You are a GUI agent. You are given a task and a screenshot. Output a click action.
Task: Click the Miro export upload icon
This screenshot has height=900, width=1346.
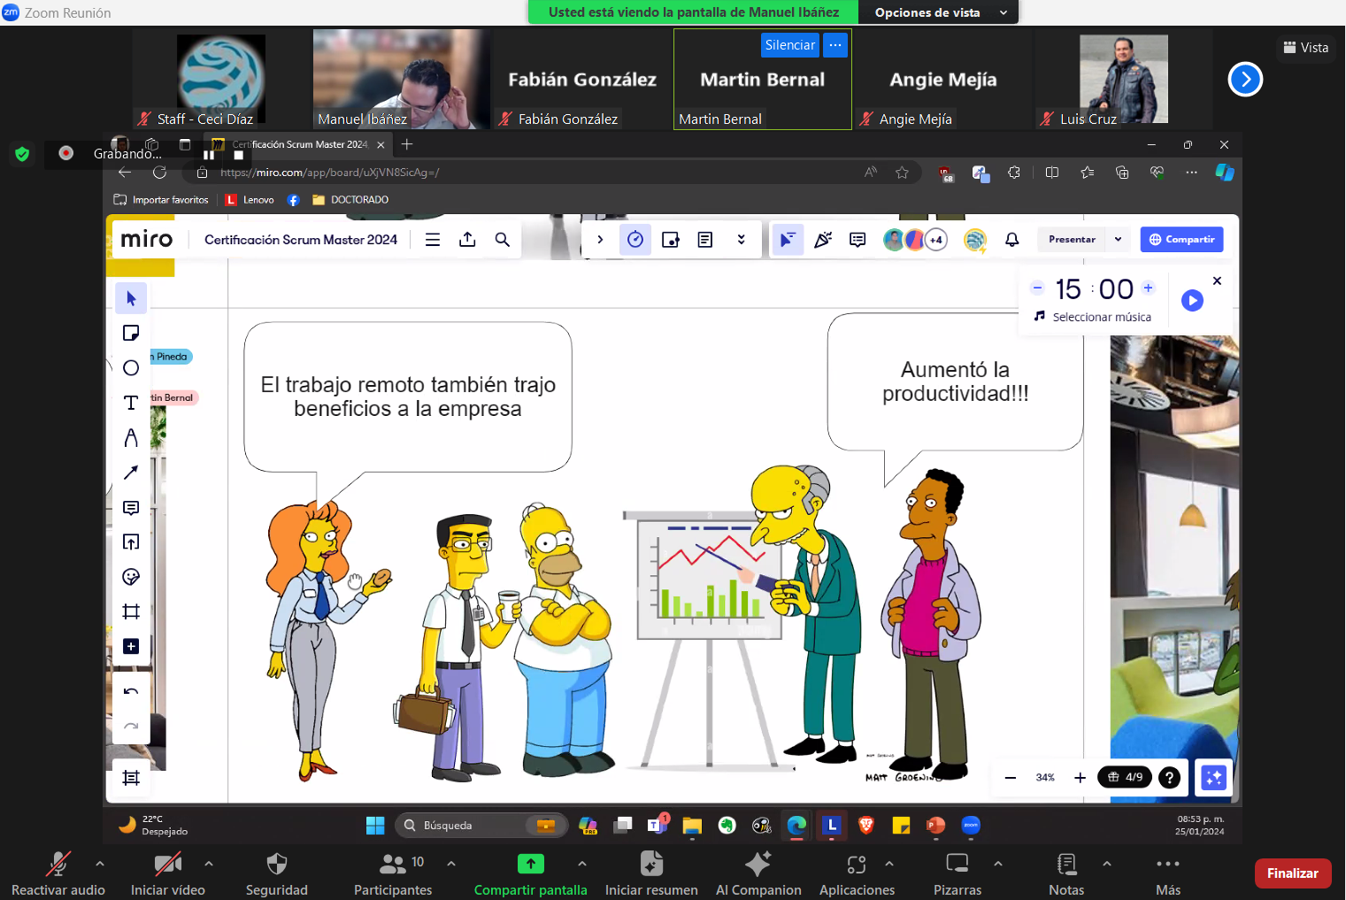tap(467, 240)
